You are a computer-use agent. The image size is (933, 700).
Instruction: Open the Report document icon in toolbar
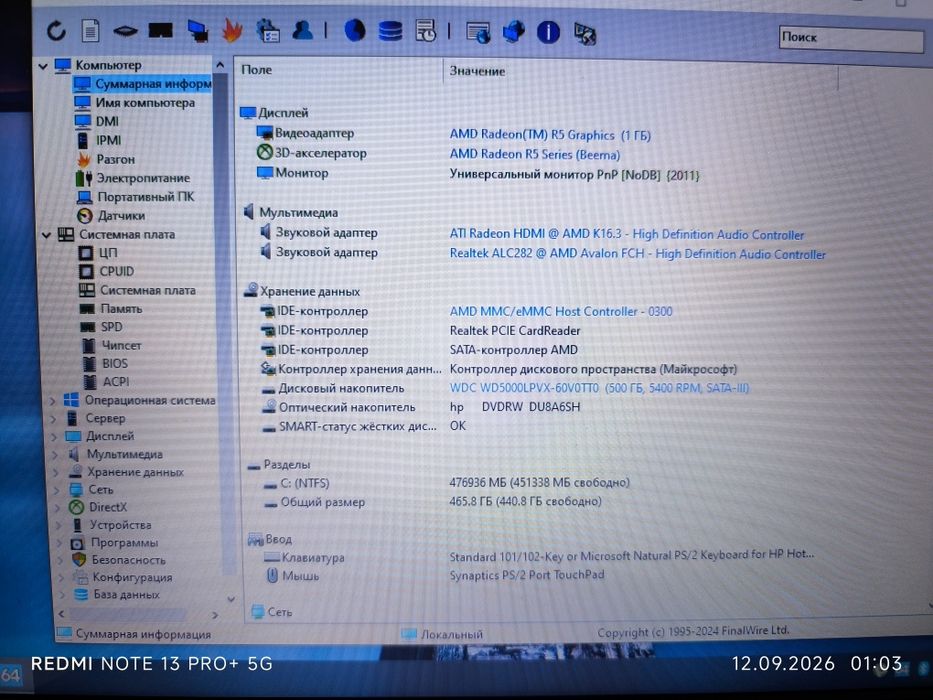[90, 30]
